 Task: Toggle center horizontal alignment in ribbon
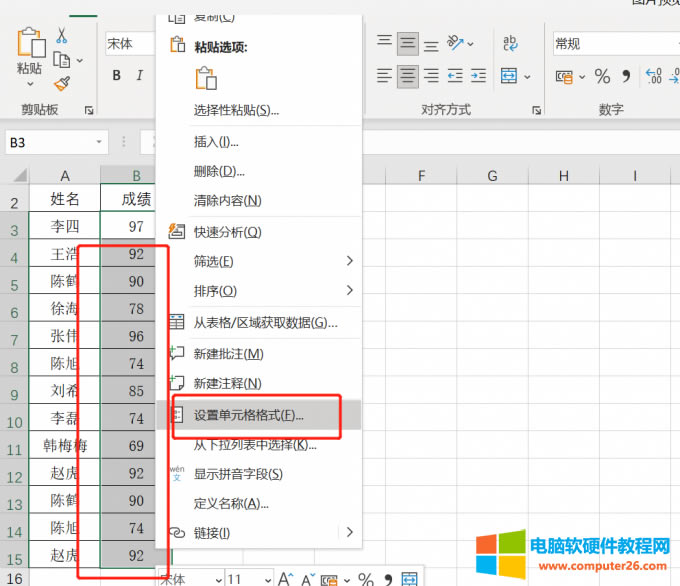click(x=407, y=76)
